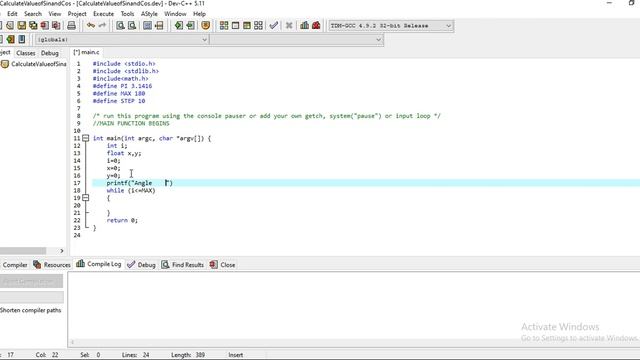The height and width of the screenshot is (360, 640).
Task: Open the AStyle menu
Action: pos(149,14)
